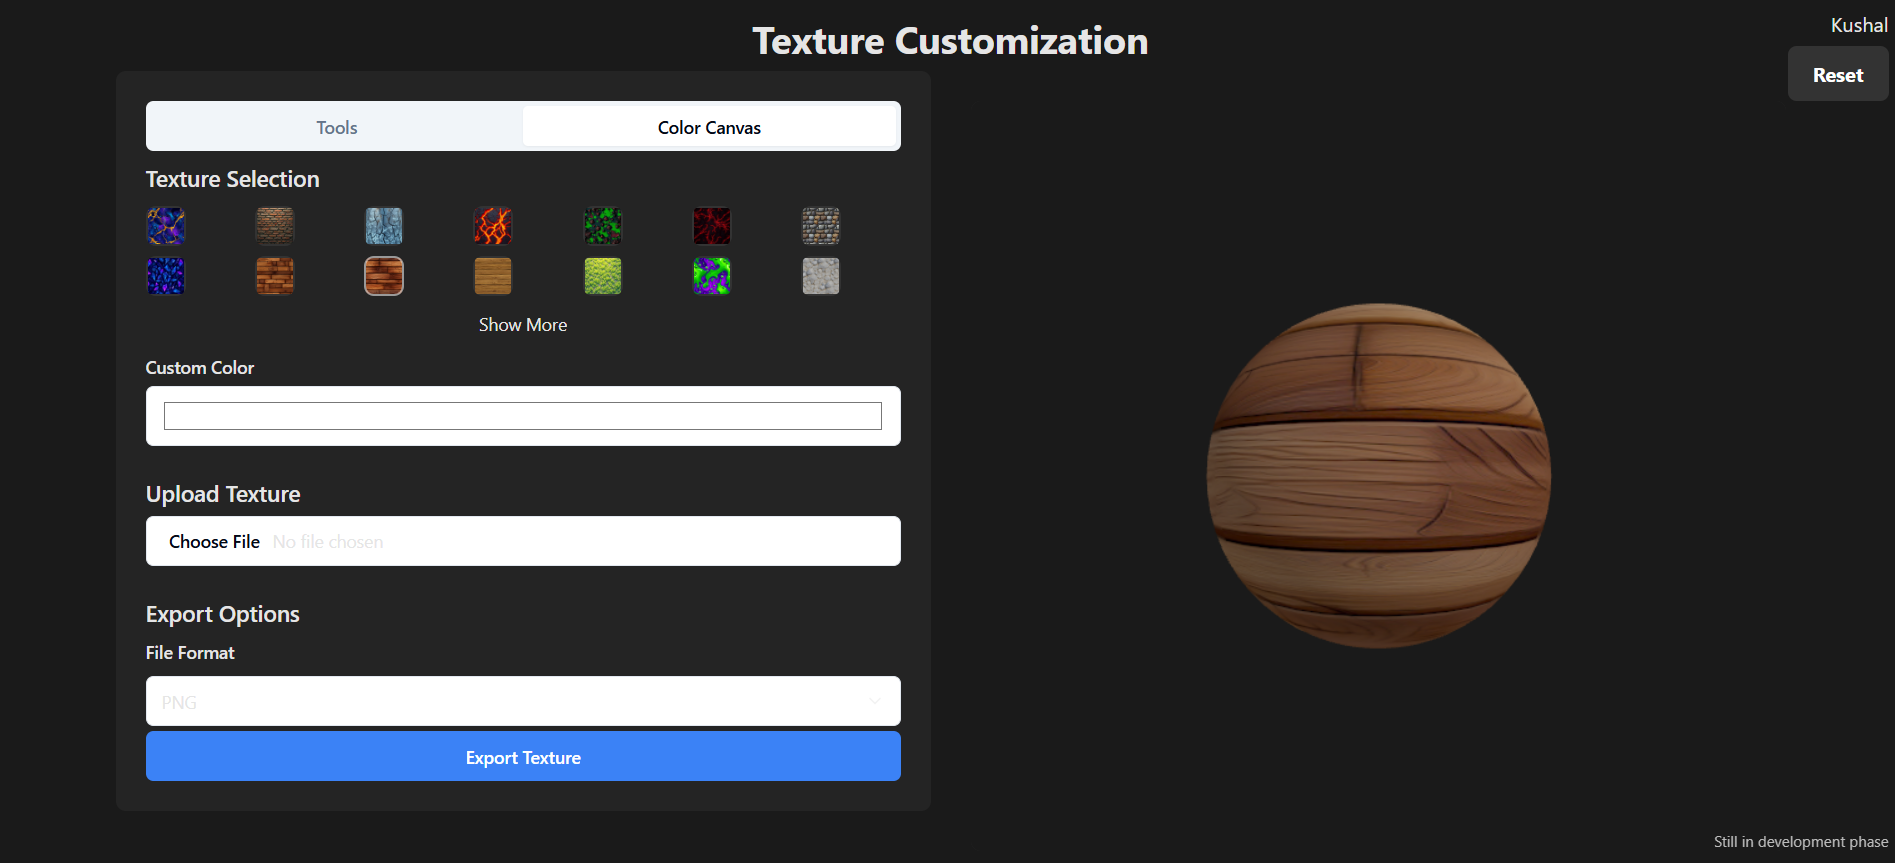
Task: Click the "Still in development phase" text
Action: 1801,842
